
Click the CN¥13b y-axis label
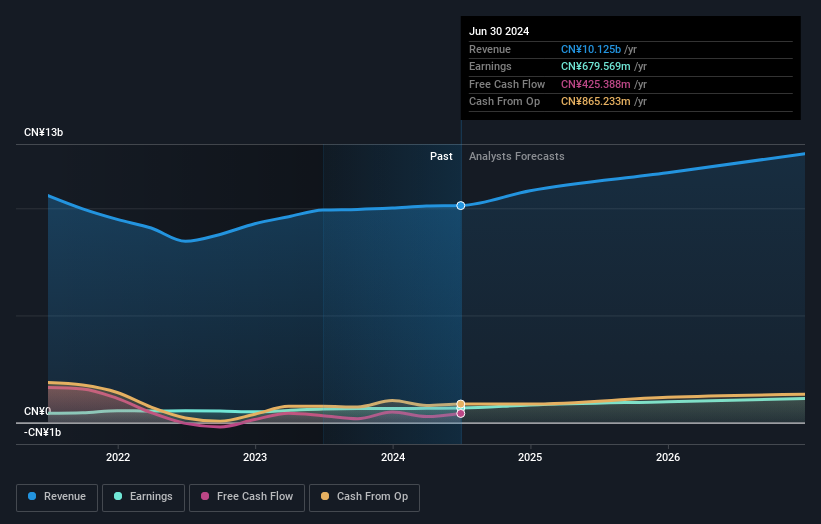[x=43, y=132]
